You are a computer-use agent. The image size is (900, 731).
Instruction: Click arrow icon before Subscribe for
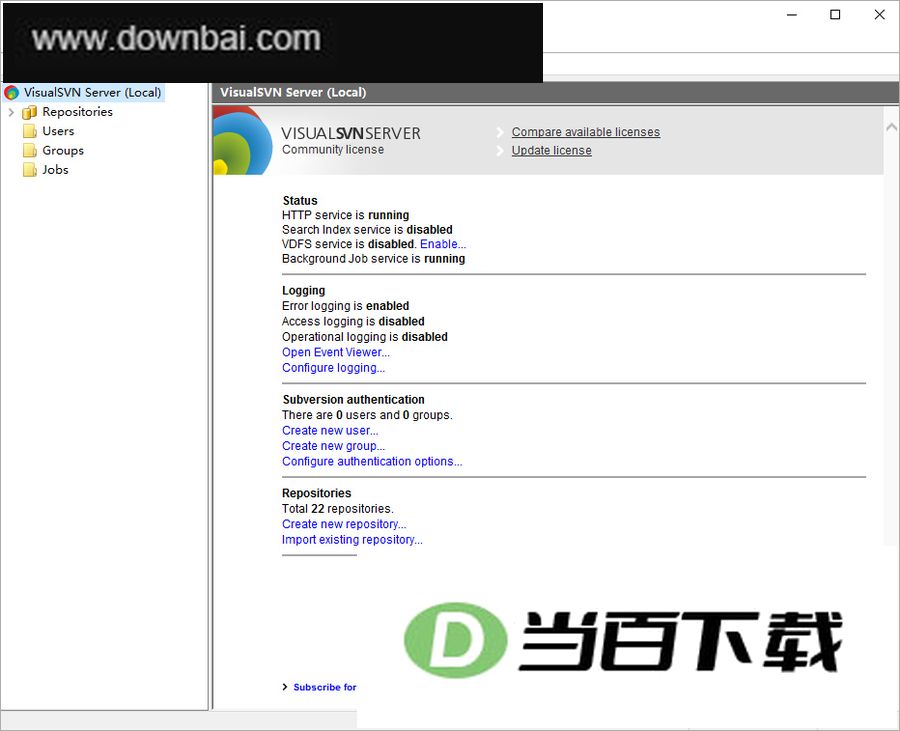[285, 687]
